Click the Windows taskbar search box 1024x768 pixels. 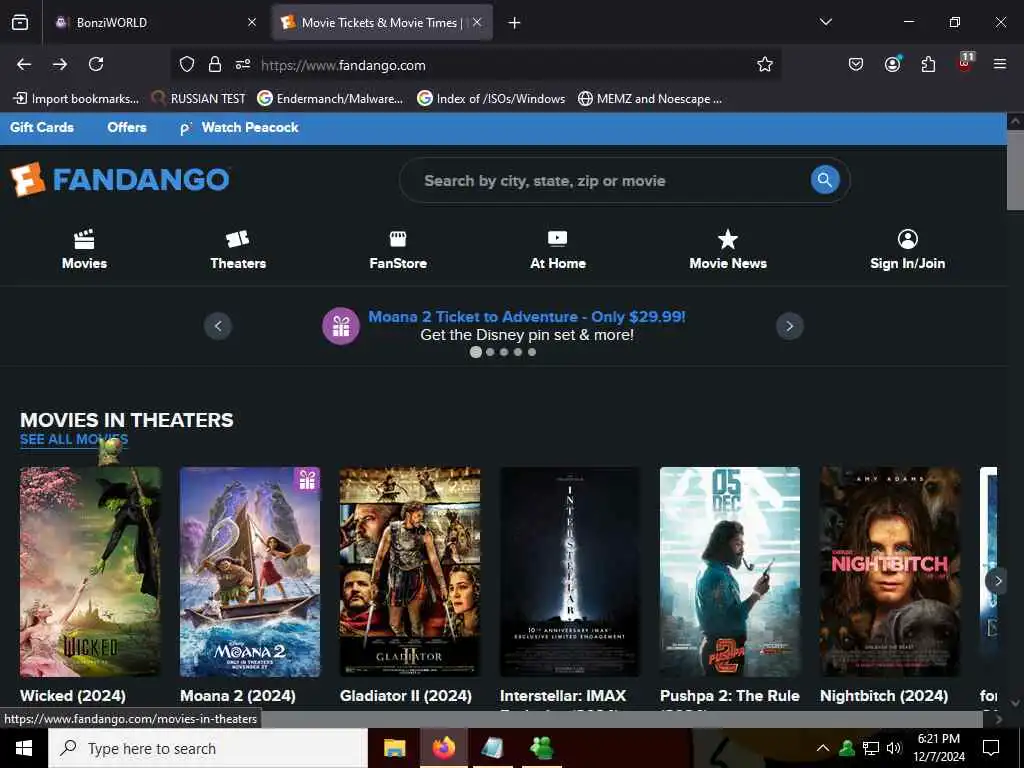click(x=208, y=748)
